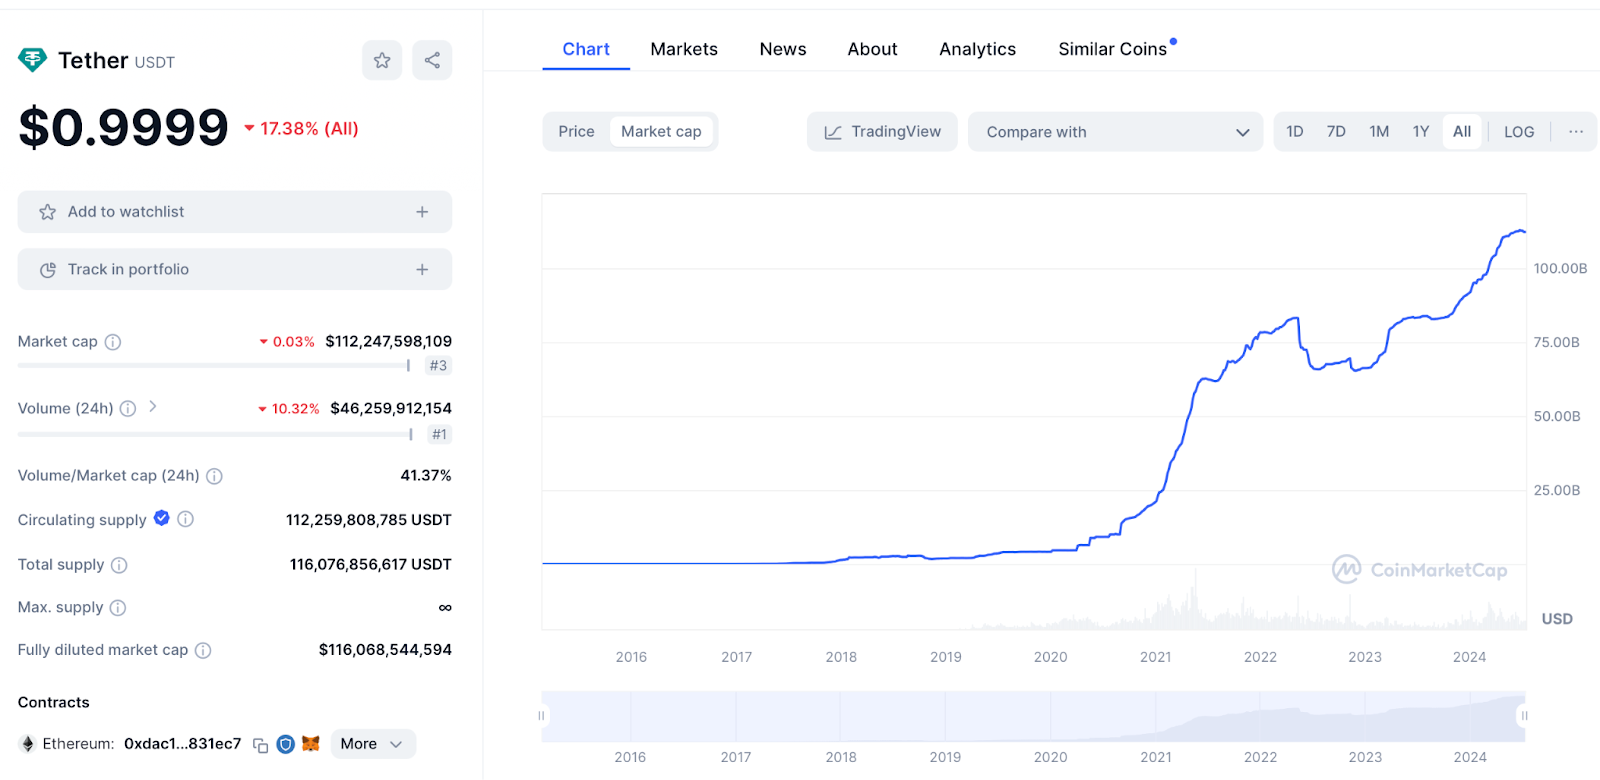Click the #1 volume rank badge
The image size is (1600, 780).
click(x=439, y=434)
